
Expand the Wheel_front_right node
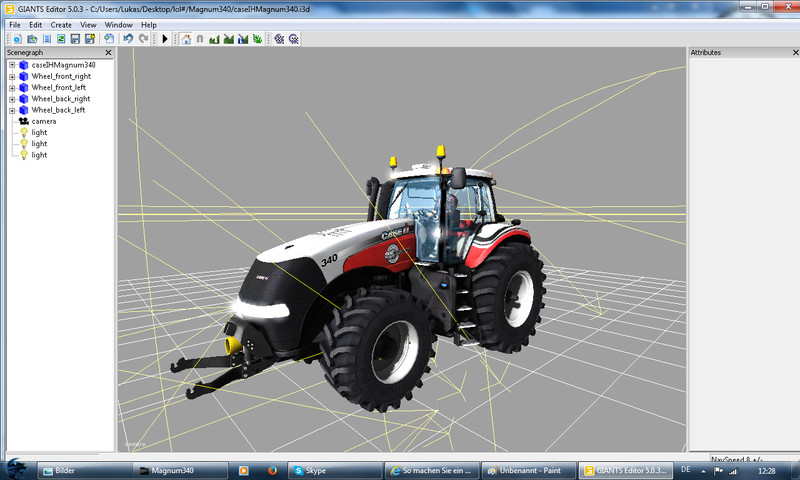click(x=12, y=77)
